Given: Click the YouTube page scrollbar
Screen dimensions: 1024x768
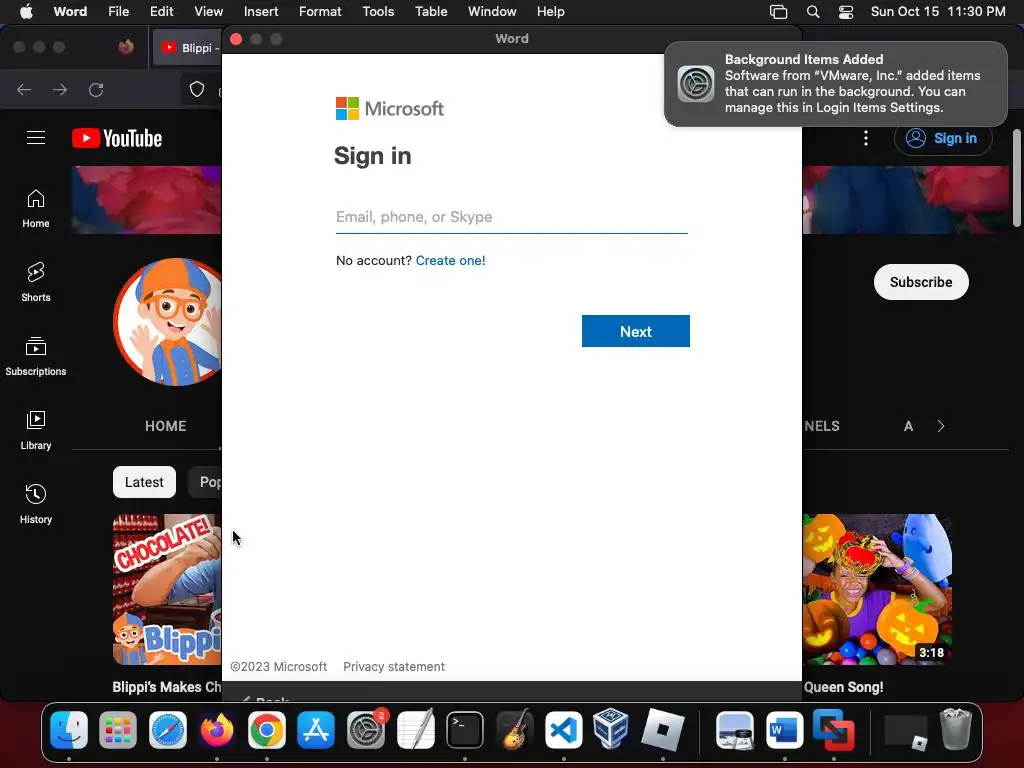Looking at the screenshot, I should pyautogui.click(x=1016, y=178).
